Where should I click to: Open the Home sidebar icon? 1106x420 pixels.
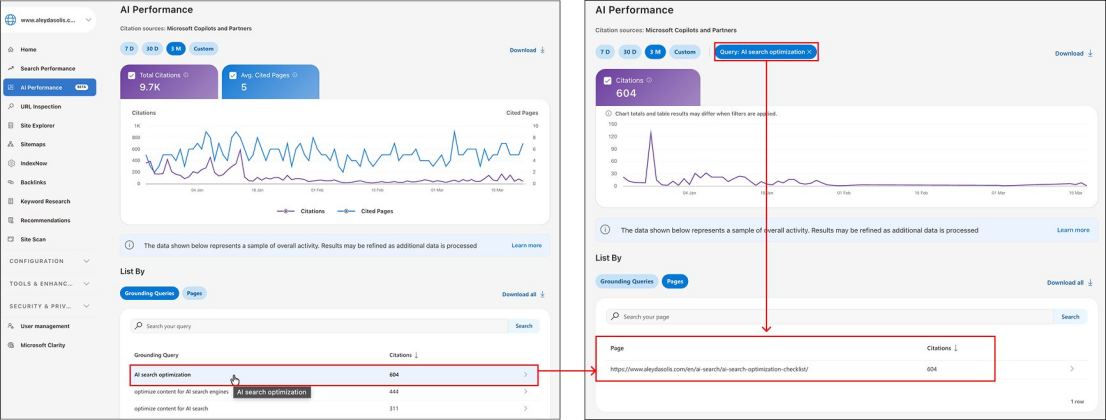[11, 49]
